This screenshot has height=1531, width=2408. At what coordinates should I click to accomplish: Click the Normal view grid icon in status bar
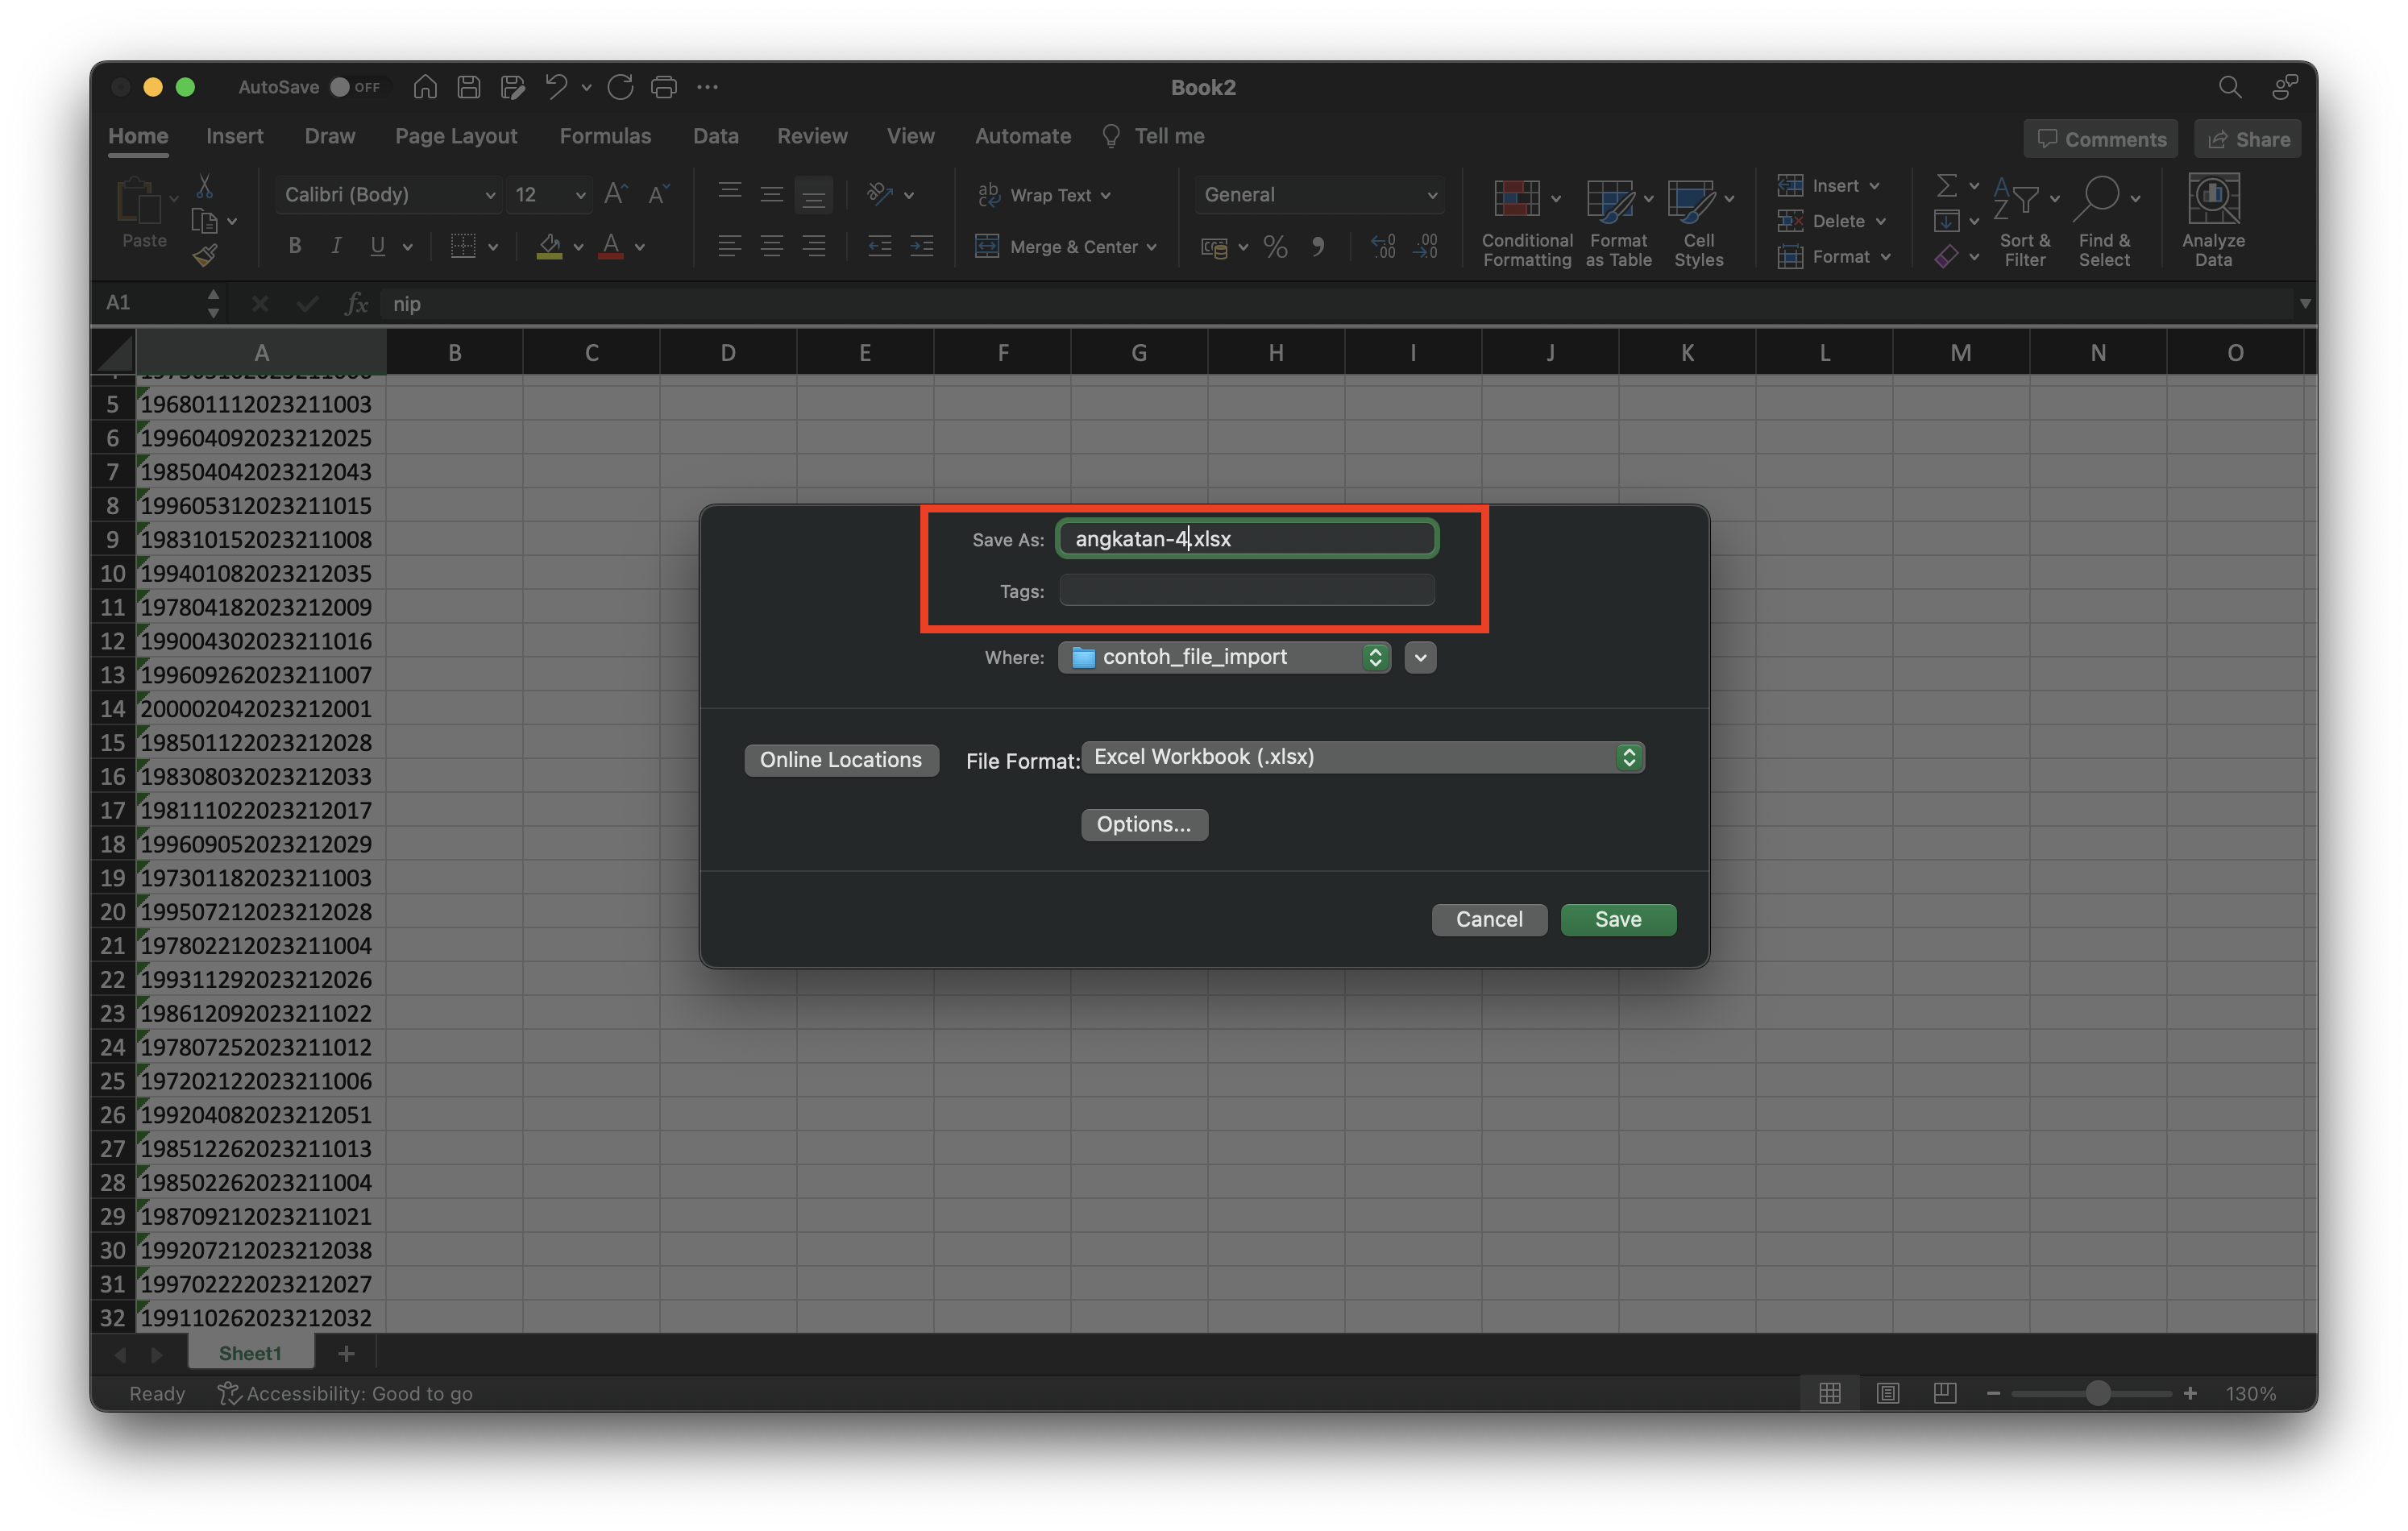1829,1393
